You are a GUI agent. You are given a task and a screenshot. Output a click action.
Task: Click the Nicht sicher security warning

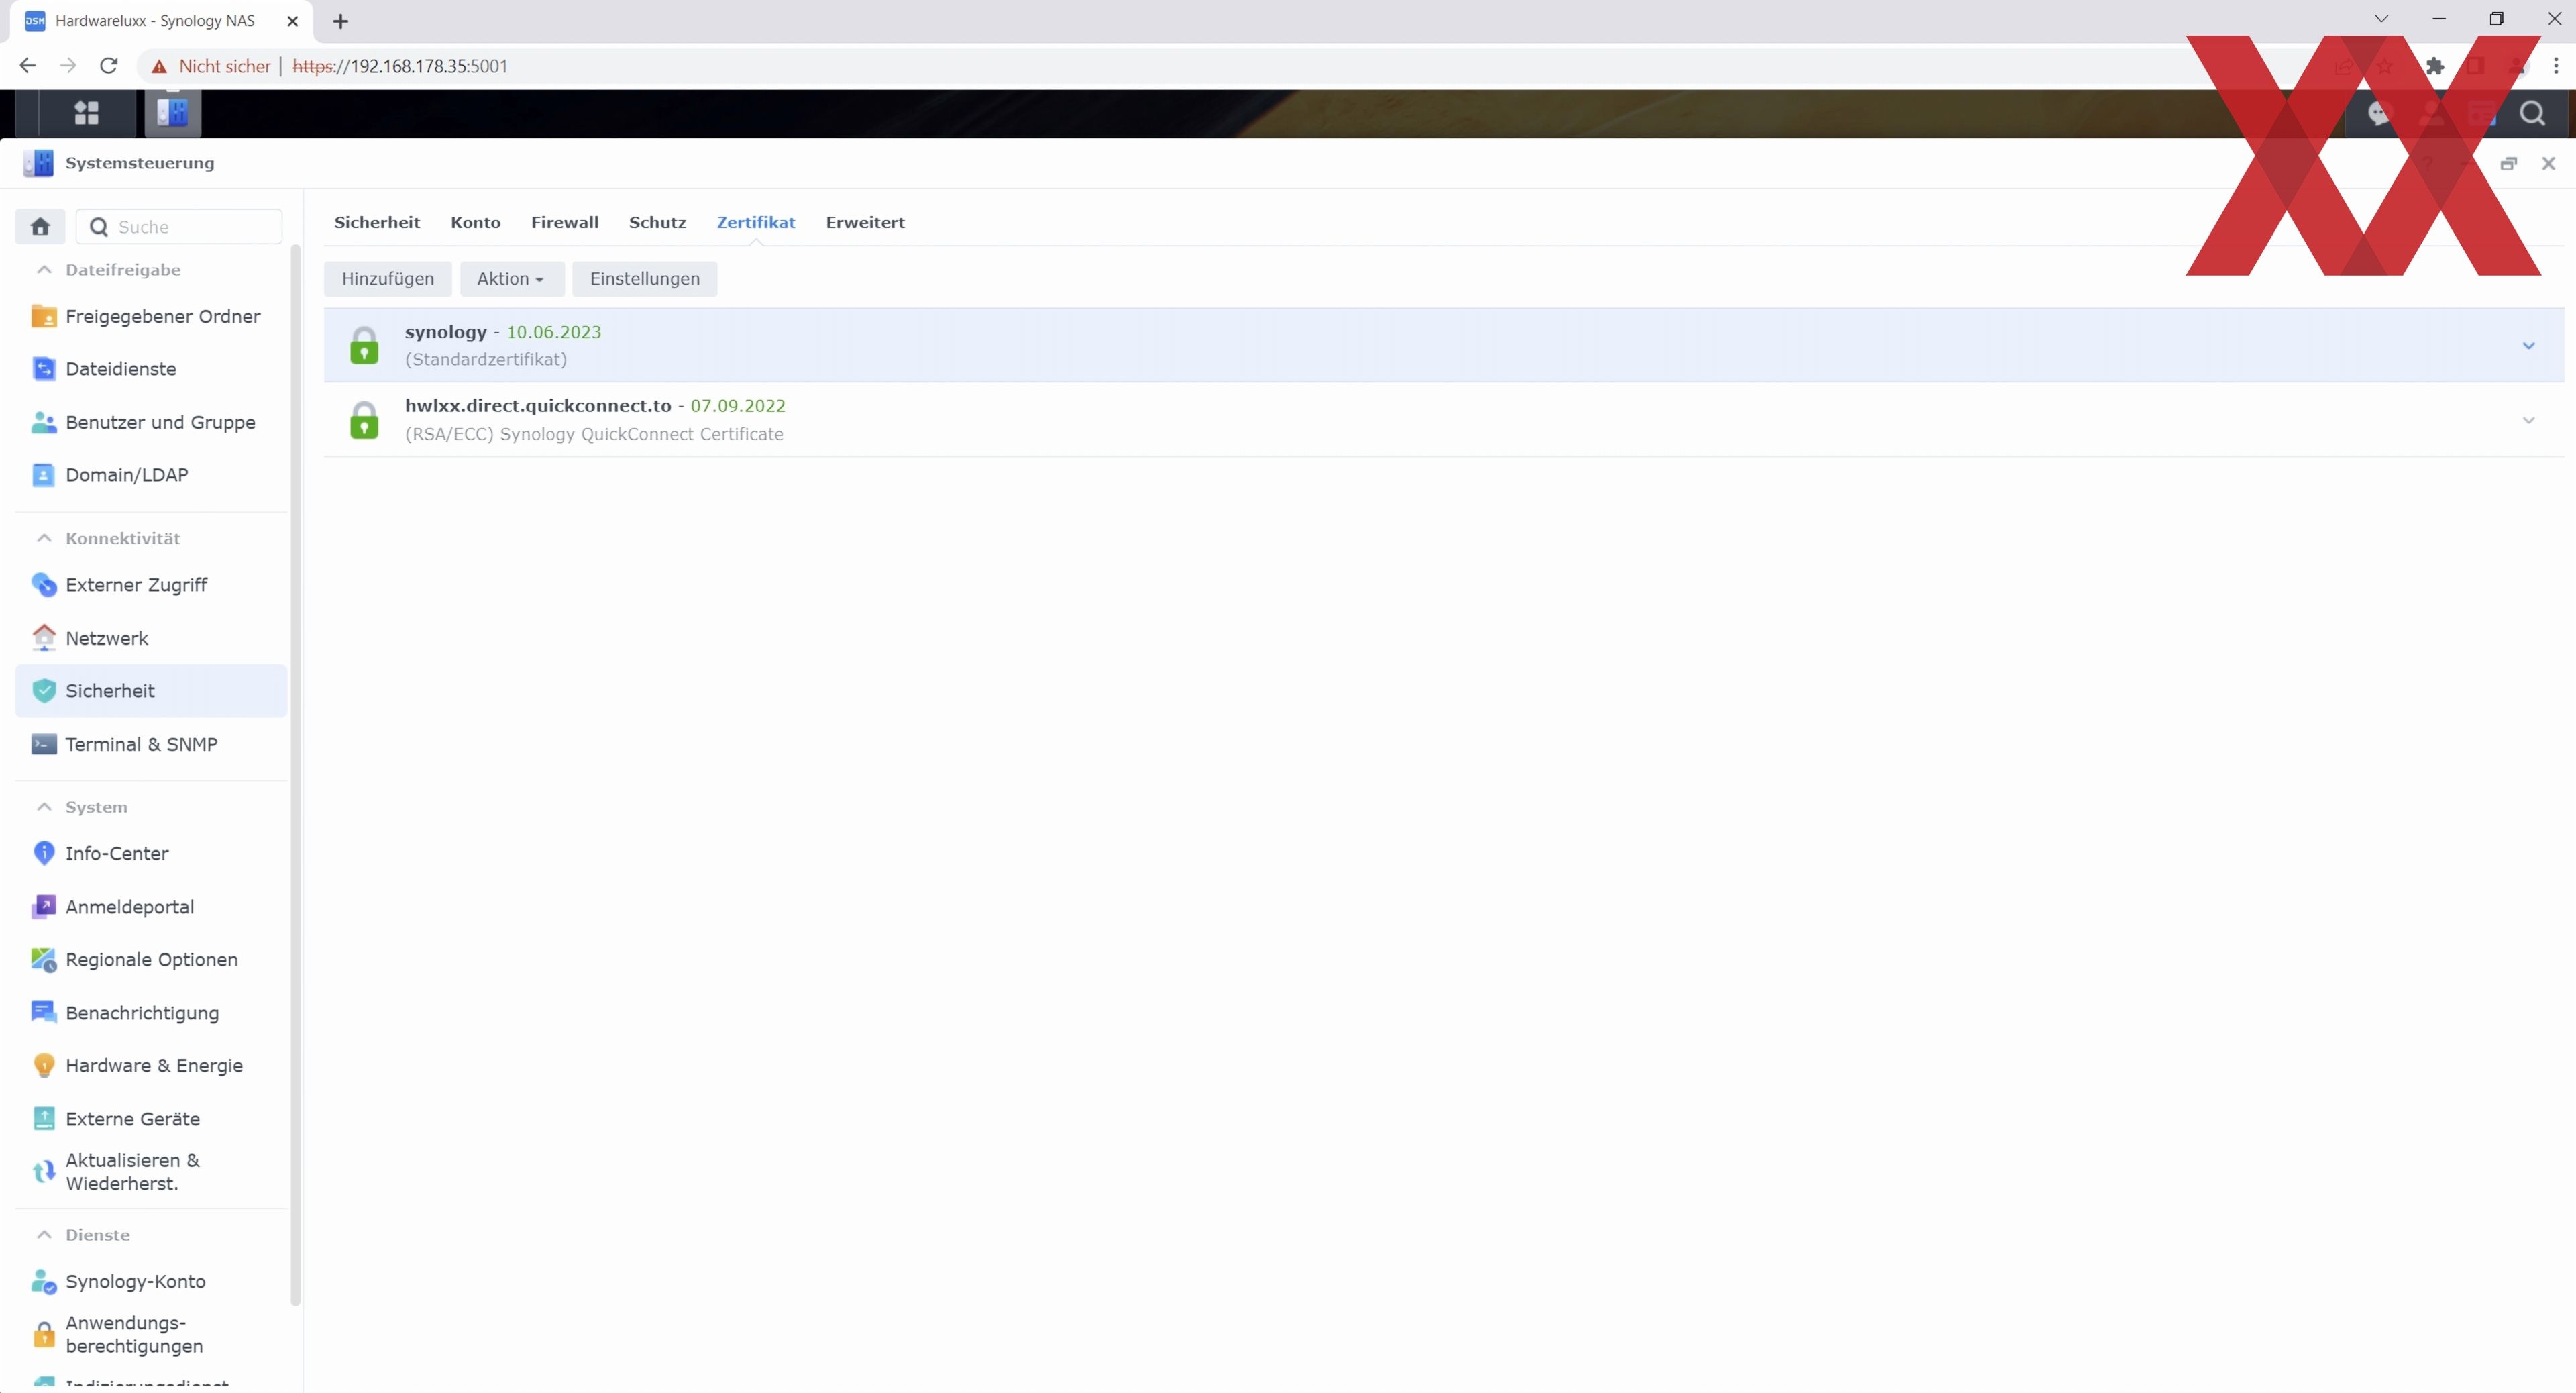[211, 66]
